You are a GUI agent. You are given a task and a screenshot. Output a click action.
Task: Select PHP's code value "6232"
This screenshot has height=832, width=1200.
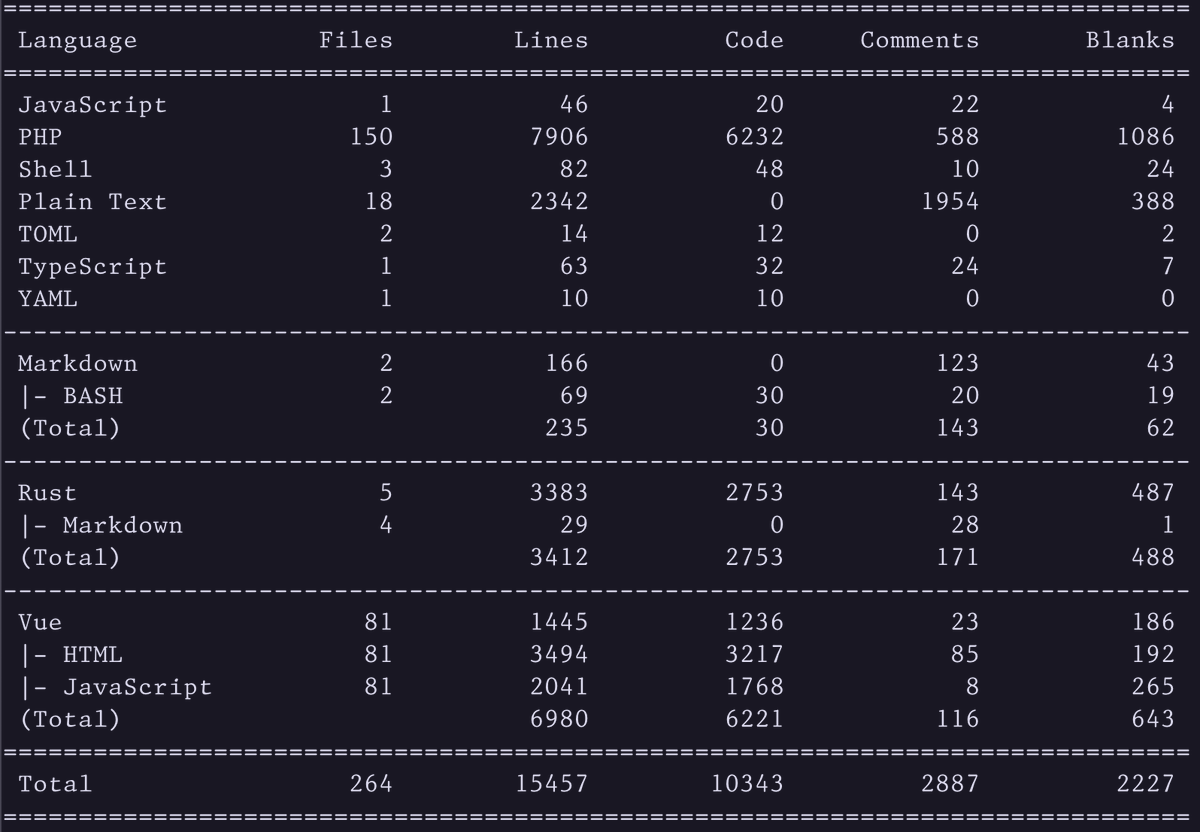(x=754, y=137)
